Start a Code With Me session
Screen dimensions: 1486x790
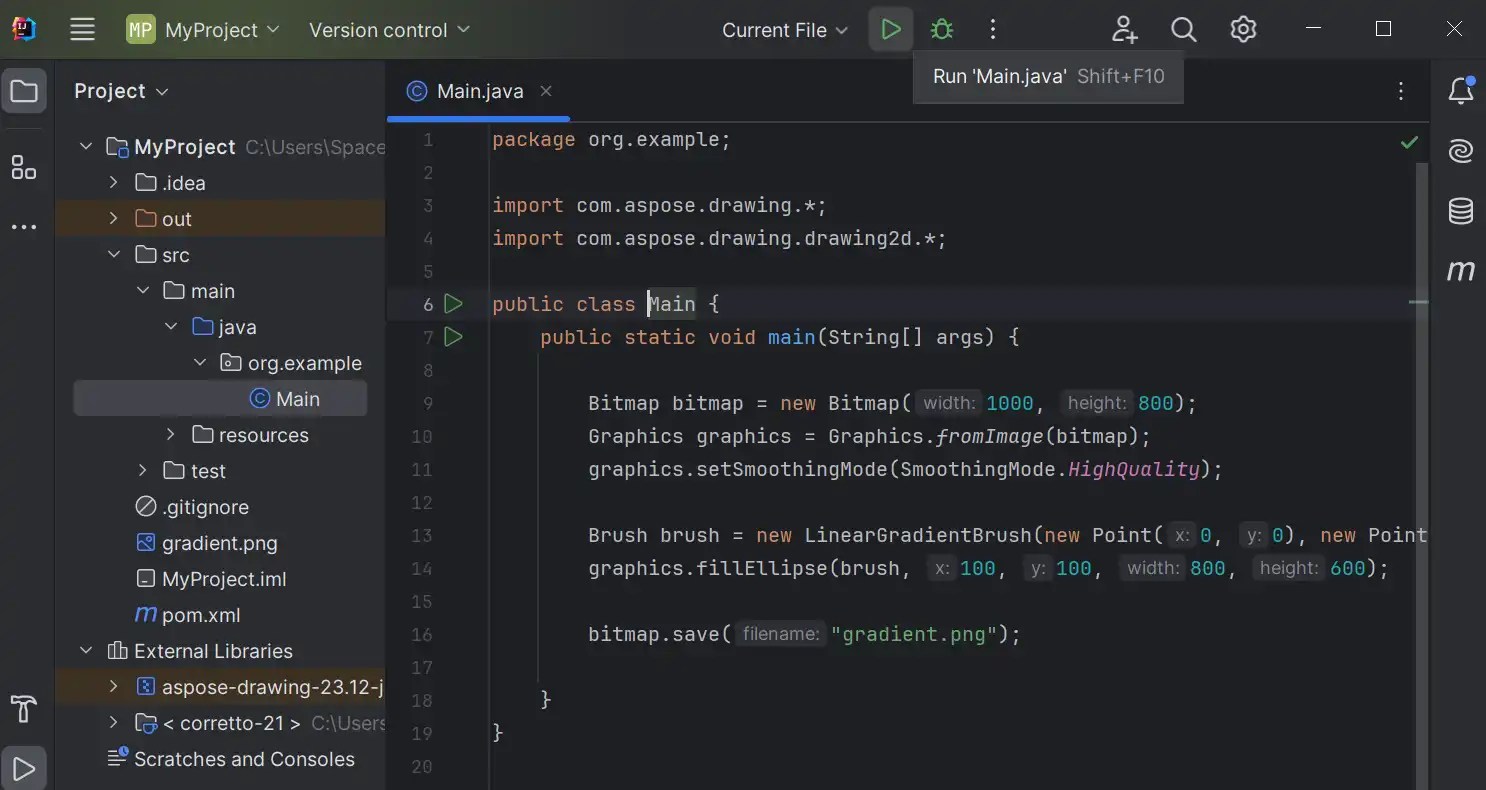point(1124,29)
